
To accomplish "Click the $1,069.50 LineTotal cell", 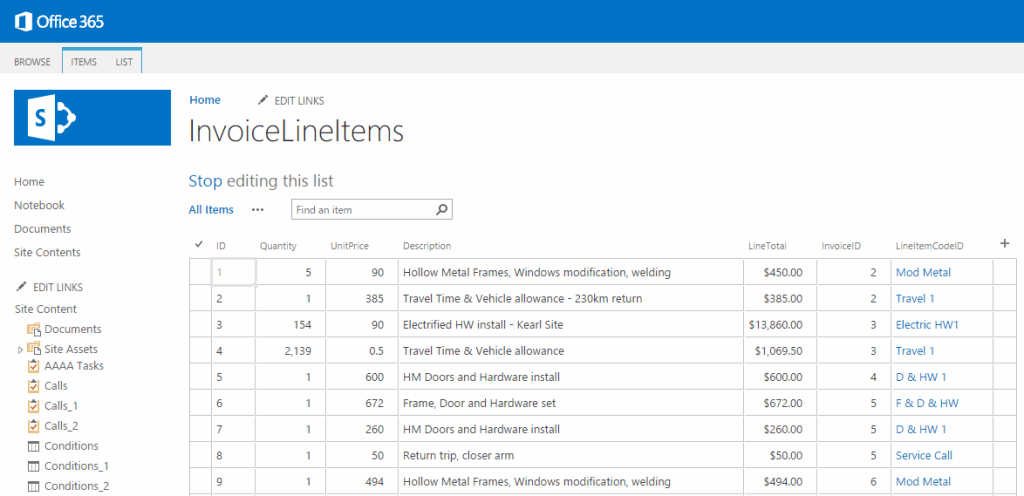I will pos(780,350).
